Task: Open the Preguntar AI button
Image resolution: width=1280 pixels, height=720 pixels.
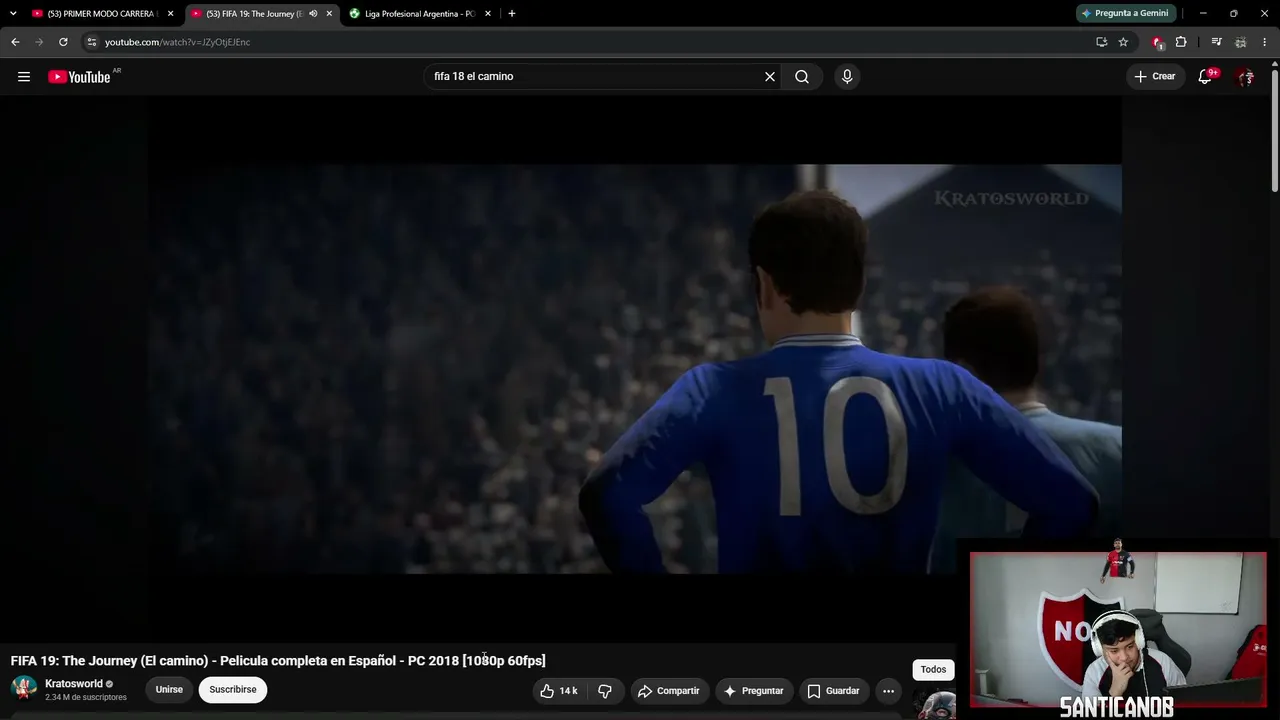Action: click(x=754, y=691)
